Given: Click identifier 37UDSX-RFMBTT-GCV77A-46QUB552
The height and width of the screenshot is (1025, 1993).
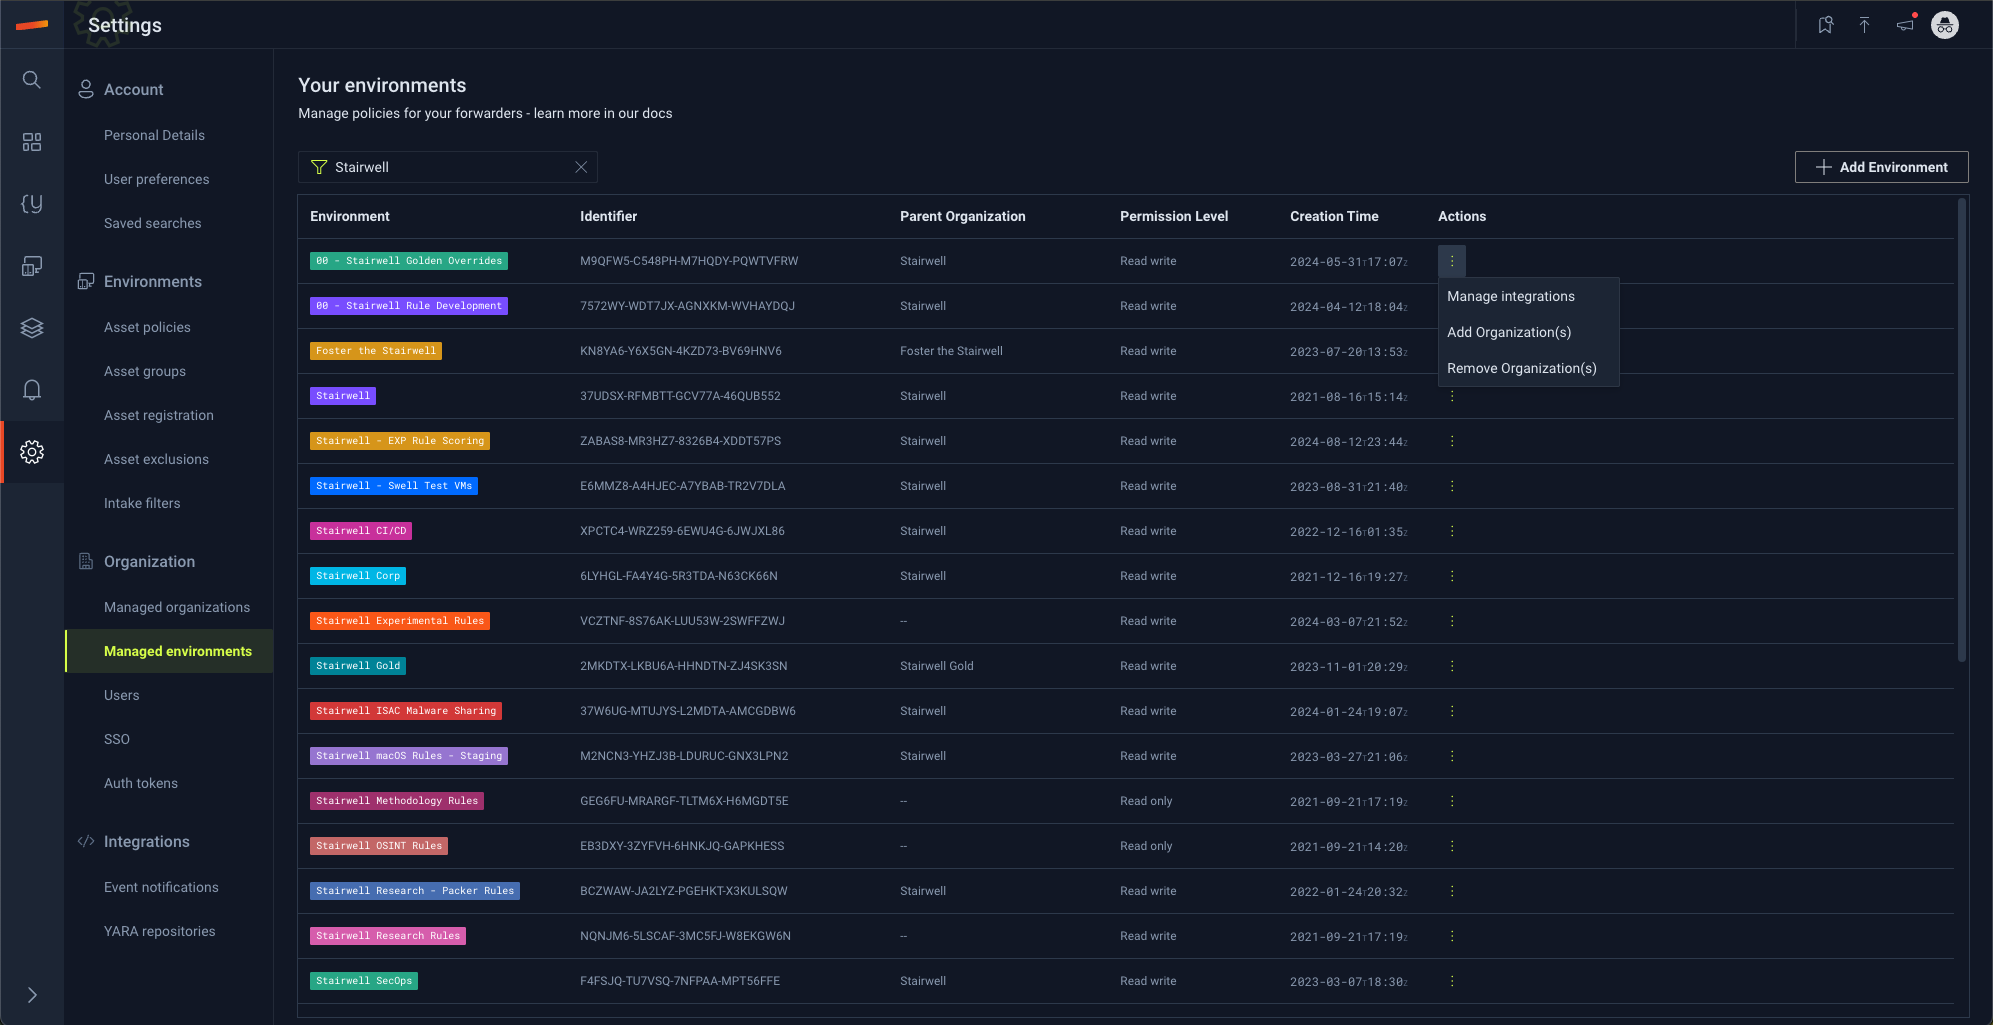Looking at the screenshot, I should tap(680, 396).
